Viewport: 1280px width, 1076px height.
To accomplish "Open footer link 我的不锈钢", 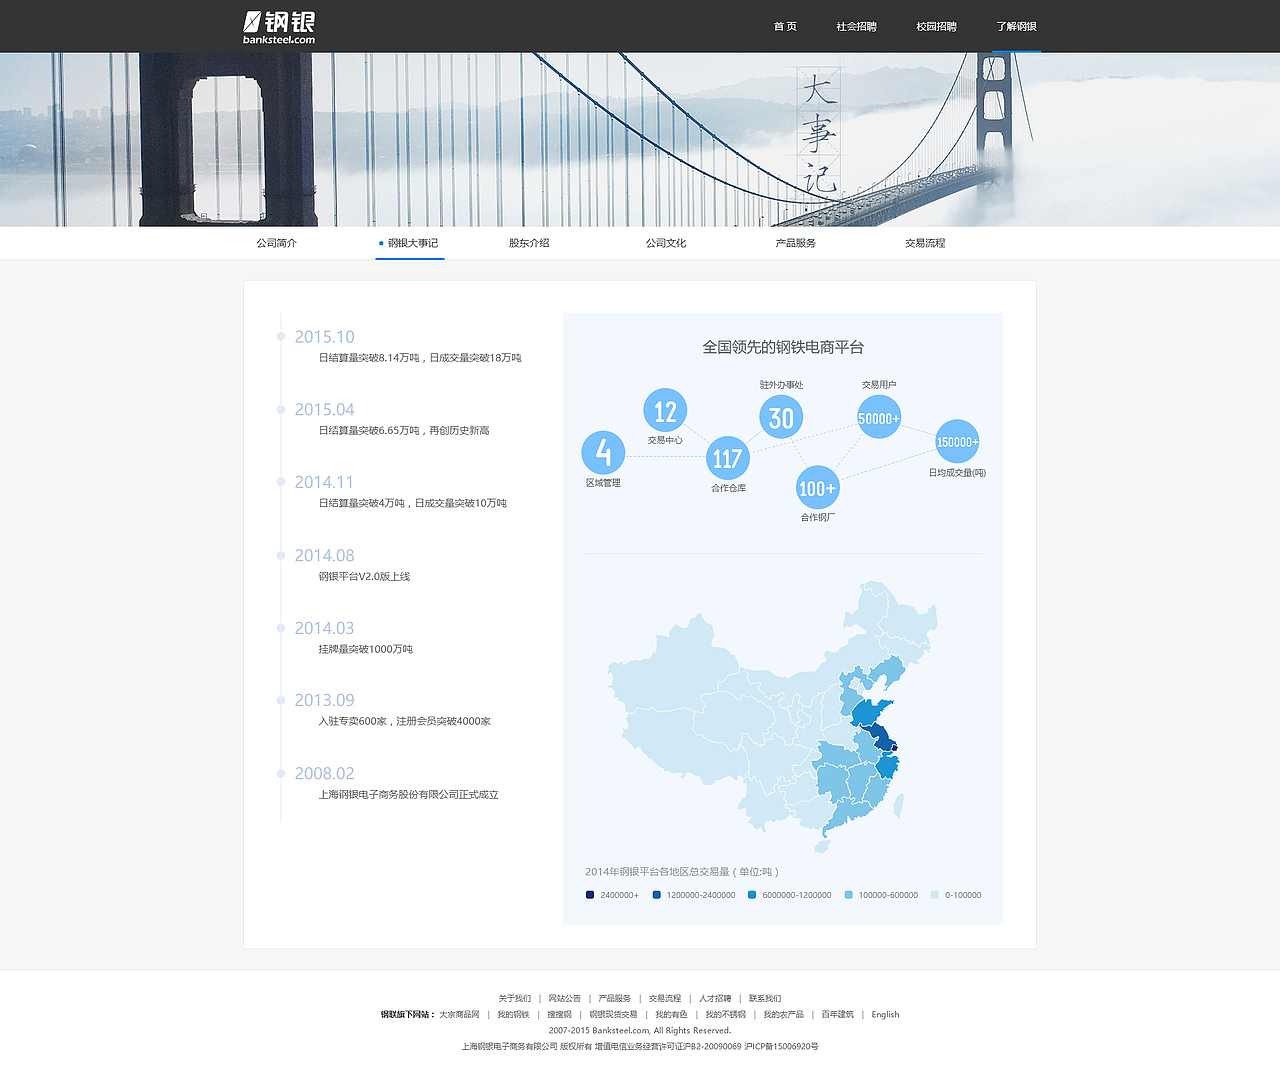I will click(725, 1014).
